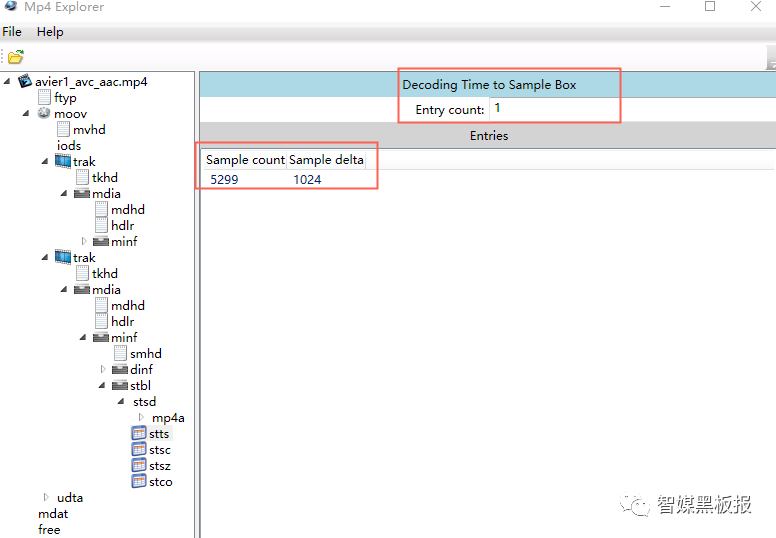Collapse the stsd node

click(x=121, y=401)
